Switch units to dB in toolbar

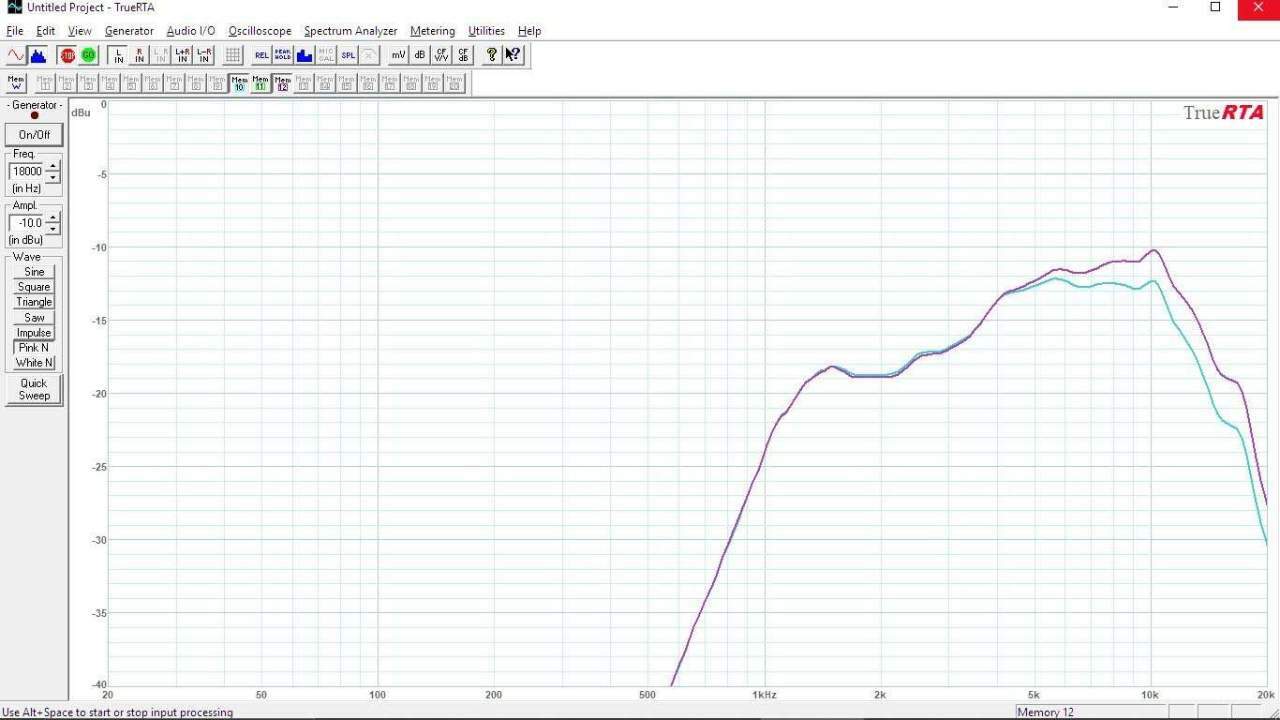point(420,55)
